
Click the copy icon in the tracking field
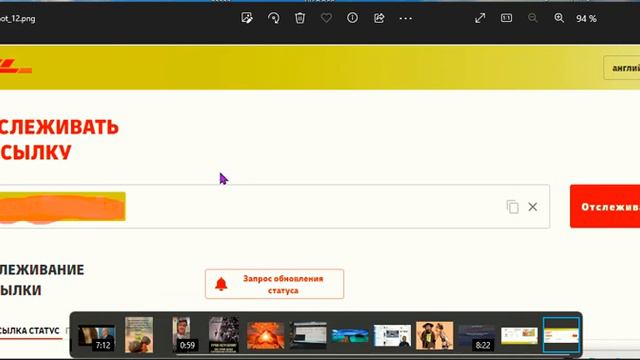click(x=513, y=207)
